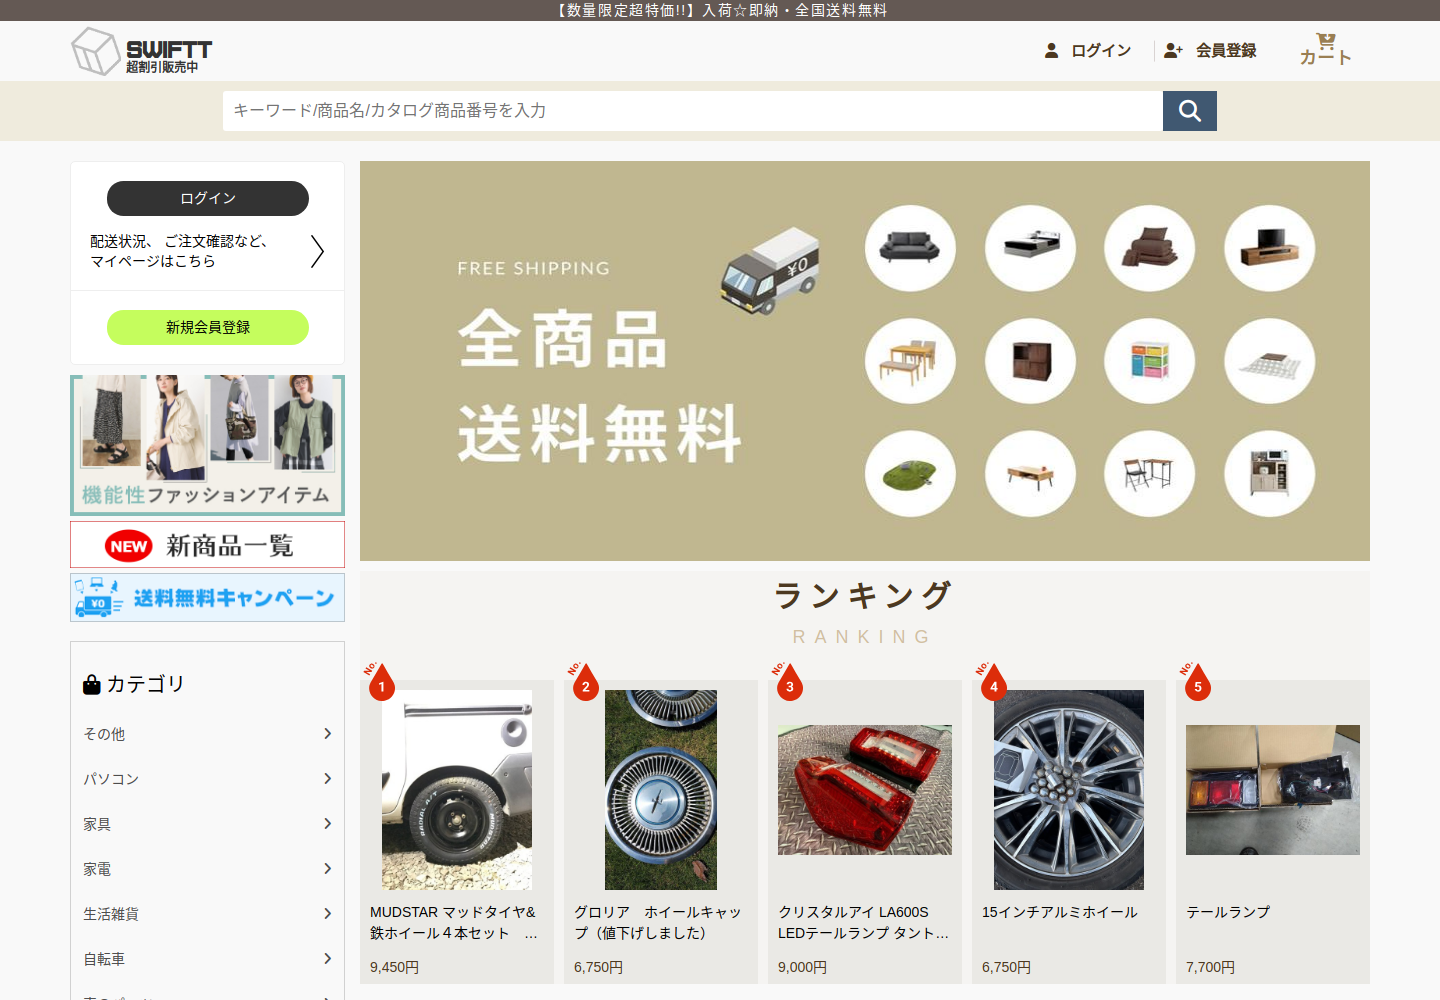The image size is (1440, 1000).
Task: Expand the 生活雑貨 category
Action: (208, 914)
